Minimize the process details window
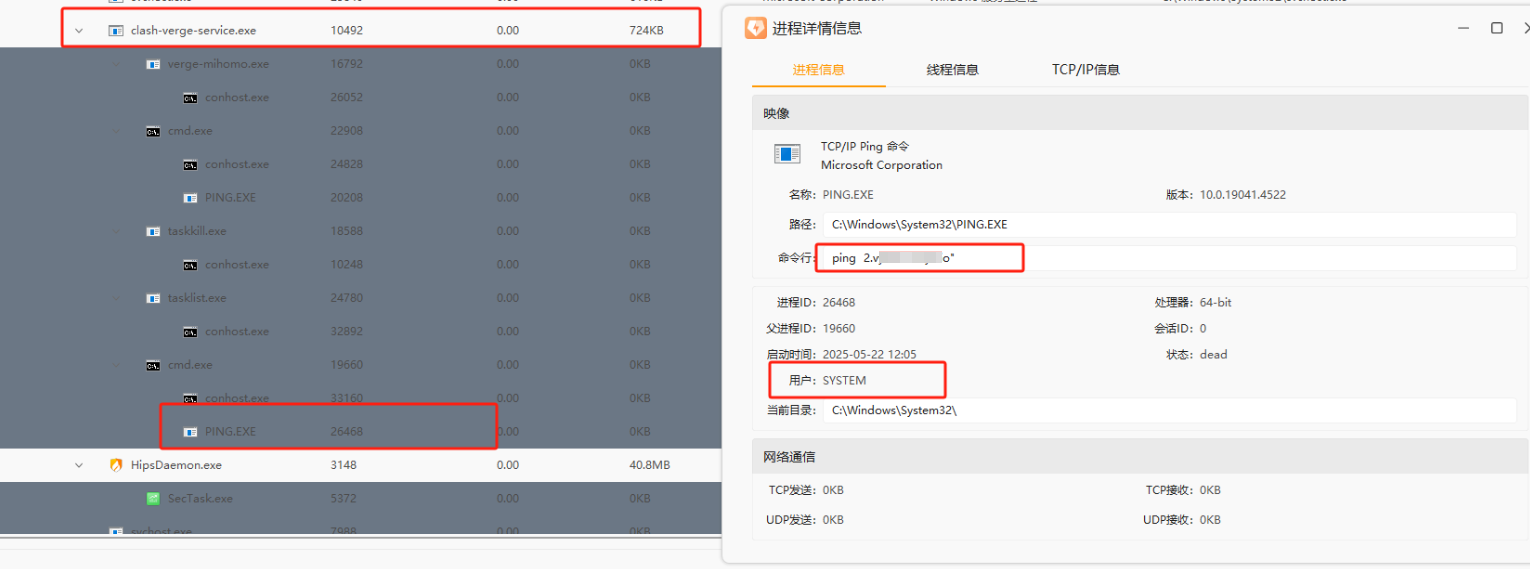This screenshot has height=569, width=1530. [1464, 28]
